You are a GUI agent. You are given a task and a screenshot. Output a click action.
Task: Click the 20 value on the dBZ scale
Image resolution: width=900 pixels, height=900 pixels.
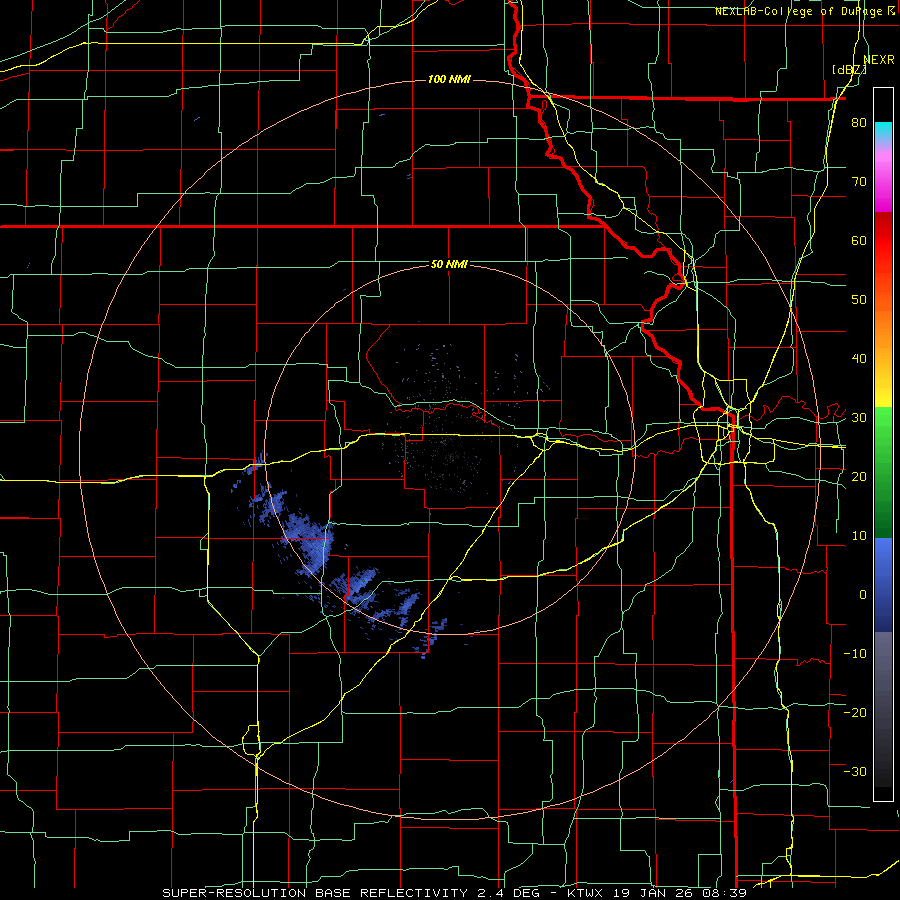click(x=859, y=476)
